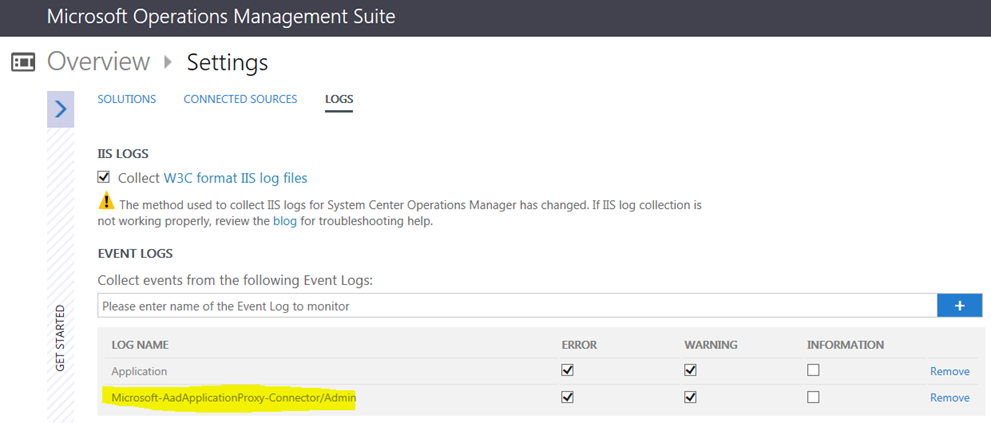Toggle Warning checkbox for Application log
Viewport: 991px width, 423px height.
(x=690, y=371)
